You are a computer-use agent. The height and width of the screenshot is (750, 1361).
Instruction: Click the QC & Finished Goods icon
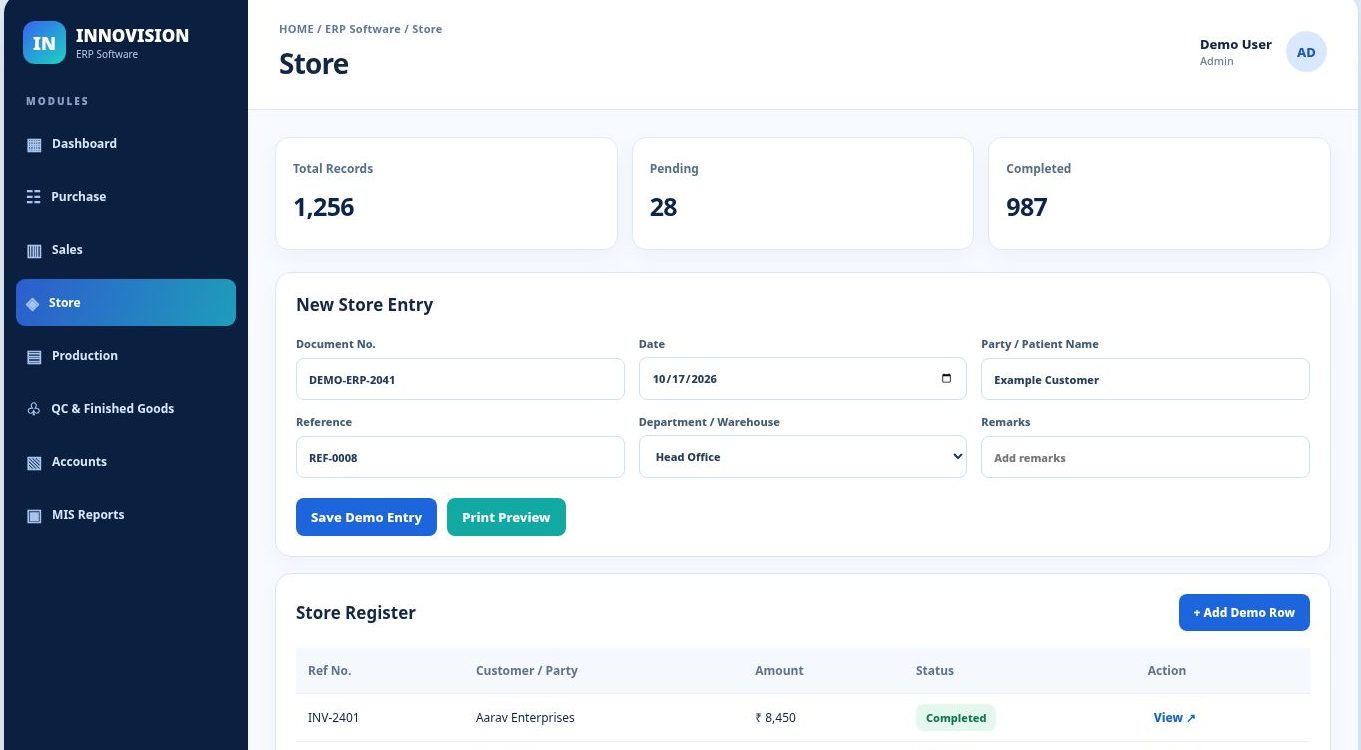pyautogui.click(x=34, y=409)
